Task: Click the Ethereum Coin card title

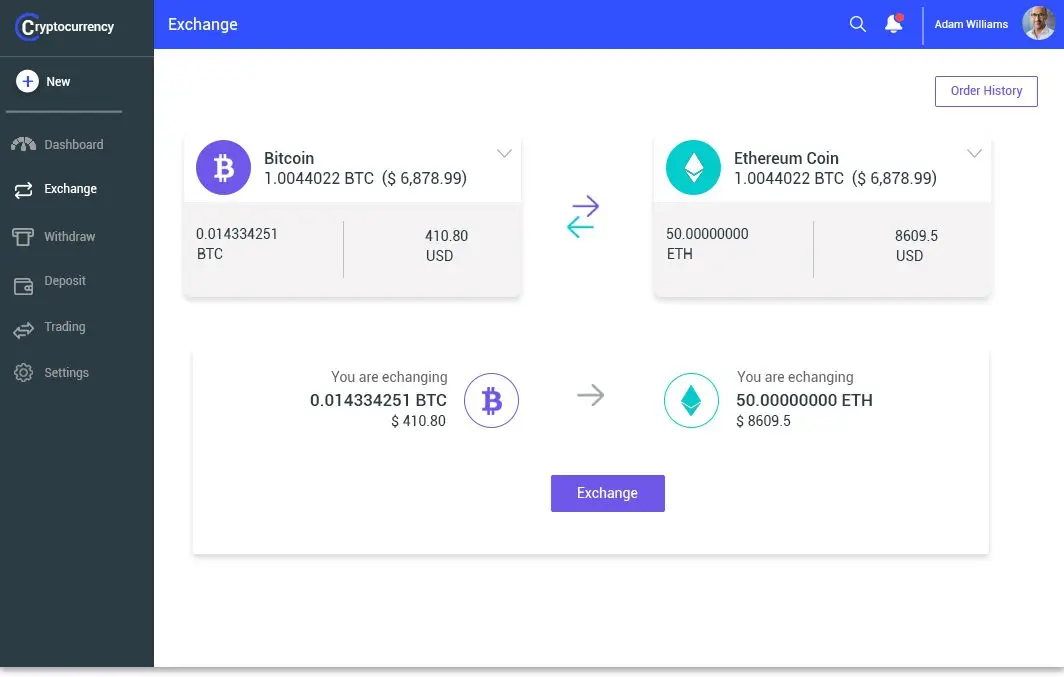Action: point(786,158)
